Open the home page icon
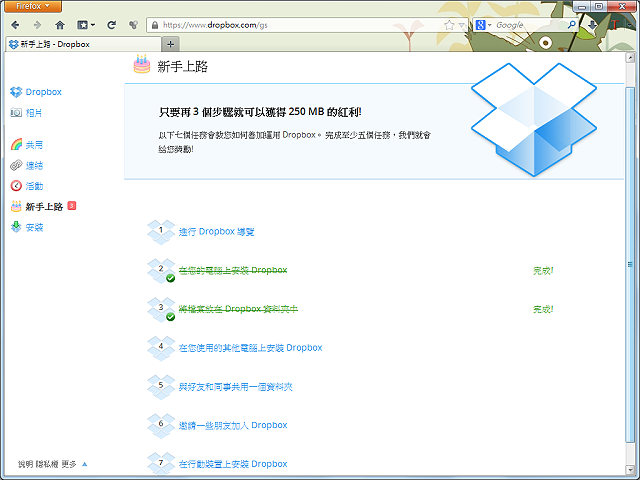Viewport: 640px width, 480px height. click(x=60, y=25)
